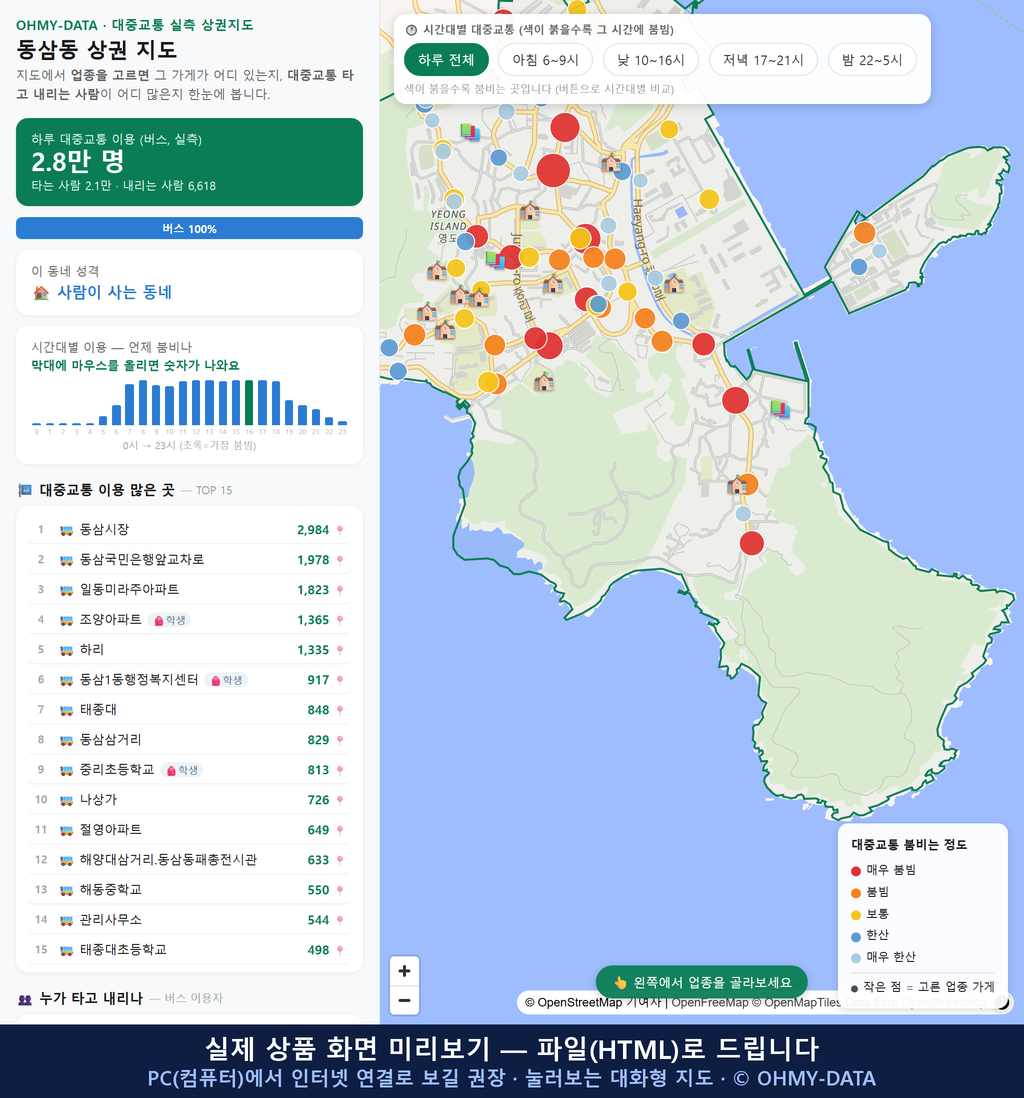The image size is (1024, 1098).
Task: Click the bus icon in the 동삼삼거리 row
Action: click(67, 740)
